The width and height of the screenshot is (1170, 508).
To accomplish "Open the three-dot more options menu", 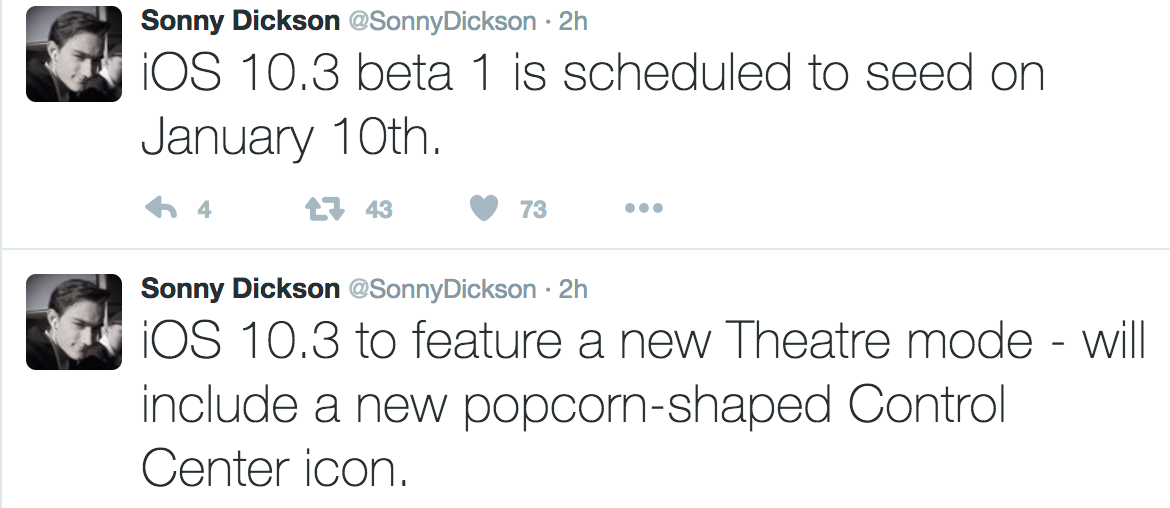I will [x=643, y=209].
